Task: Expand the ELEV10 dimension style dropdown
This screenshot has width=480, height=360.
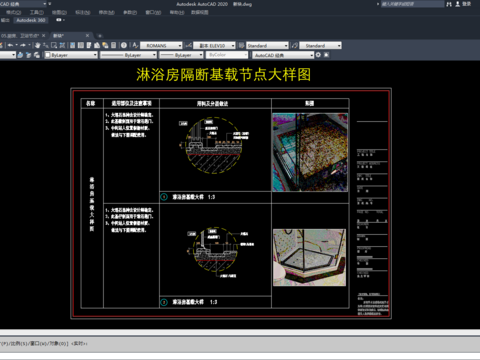Action: (214, 45)
